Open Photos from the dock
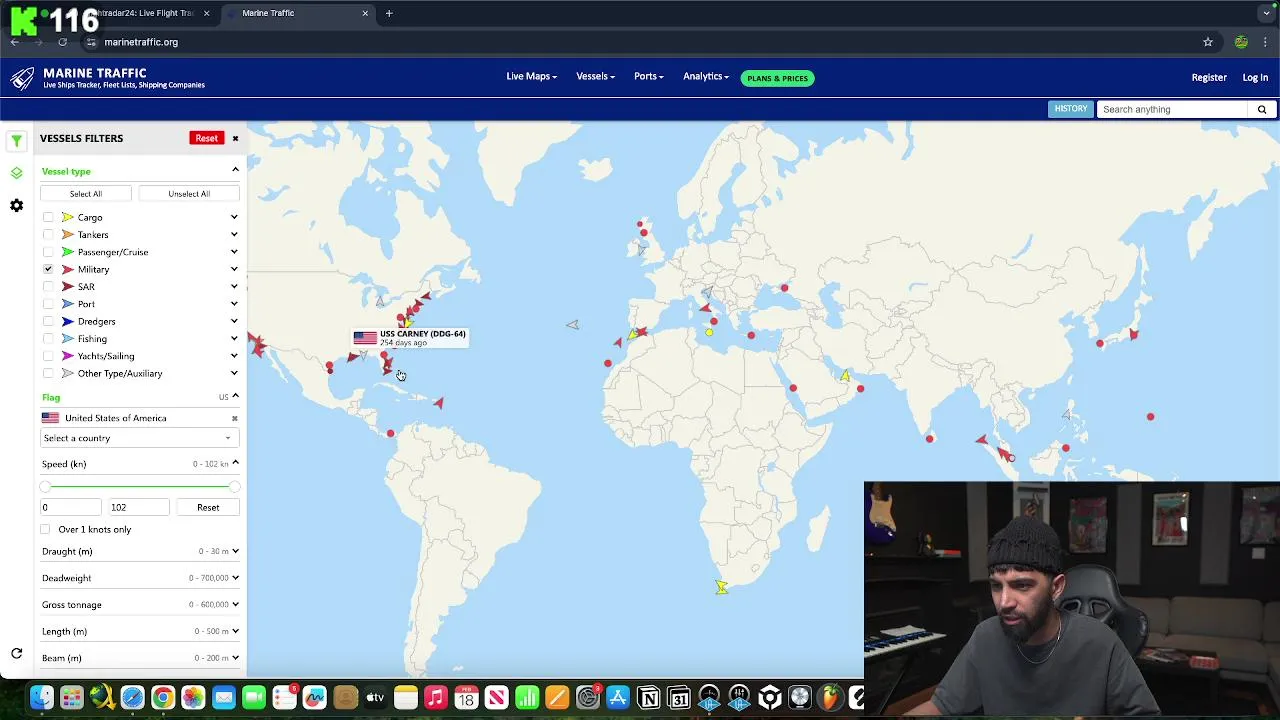 [193, 697]
